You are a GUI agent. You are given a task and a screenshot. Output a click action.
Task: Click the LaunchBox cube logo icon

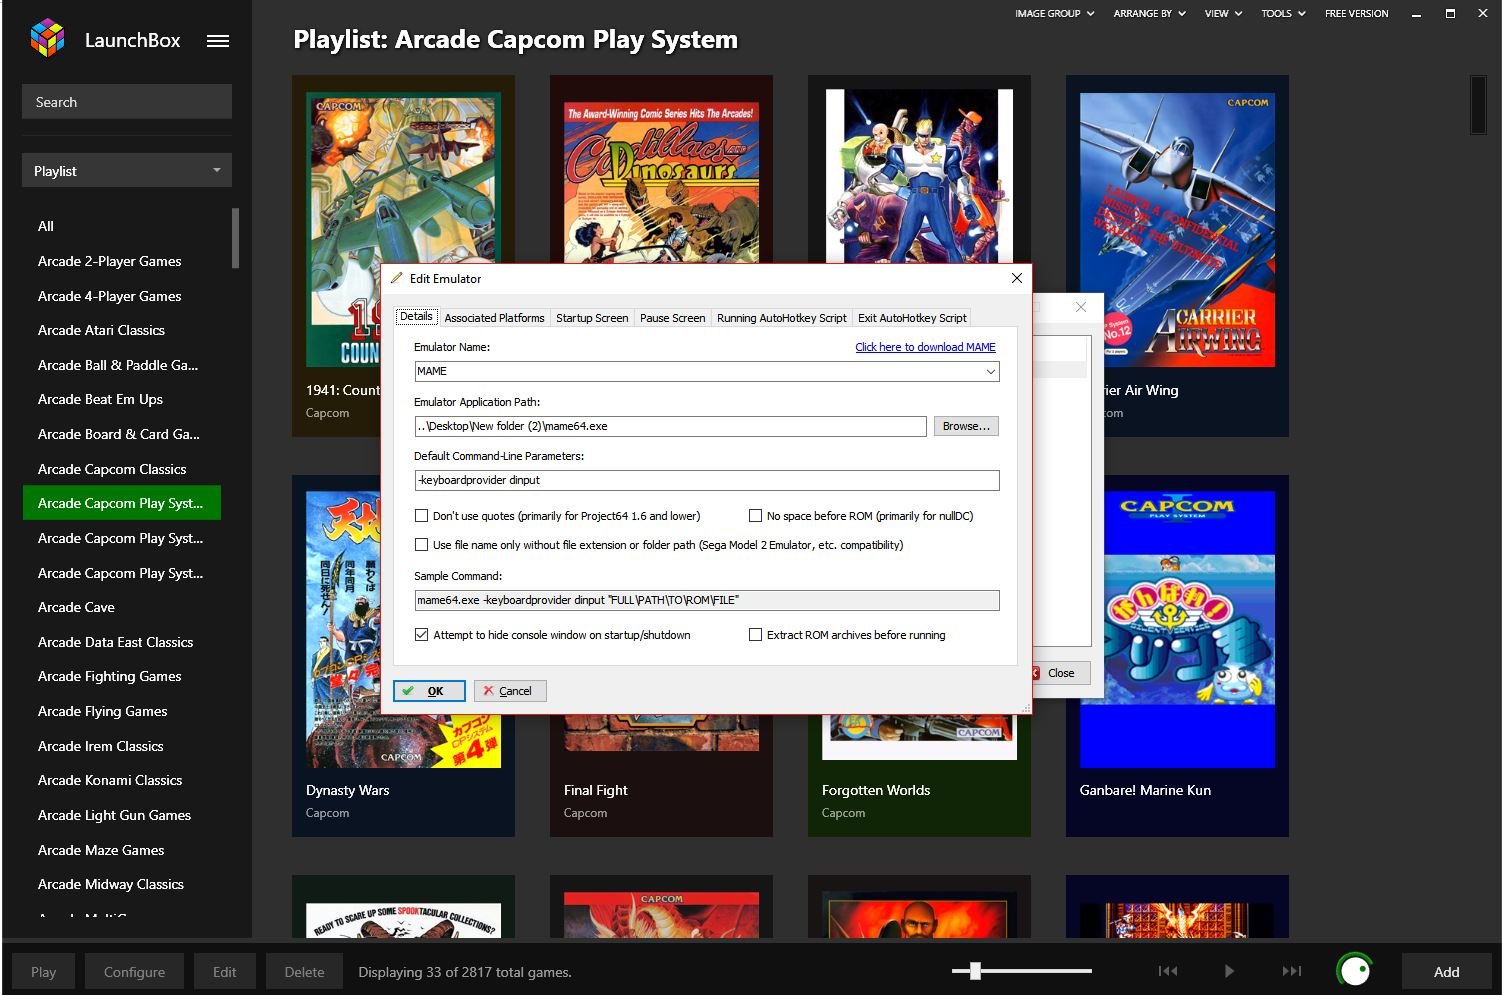click(x=47, y=39)
